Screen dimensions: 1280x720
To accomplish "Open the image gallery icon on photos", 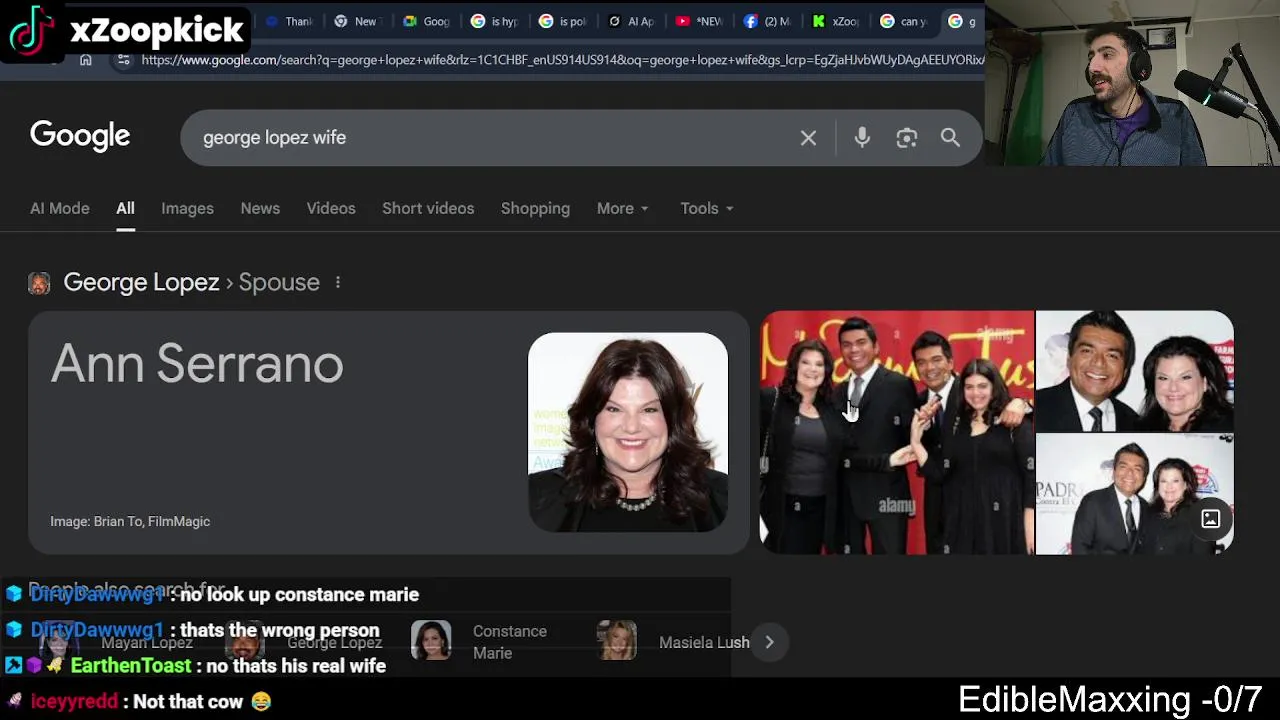I will (x=1210, y=519).
